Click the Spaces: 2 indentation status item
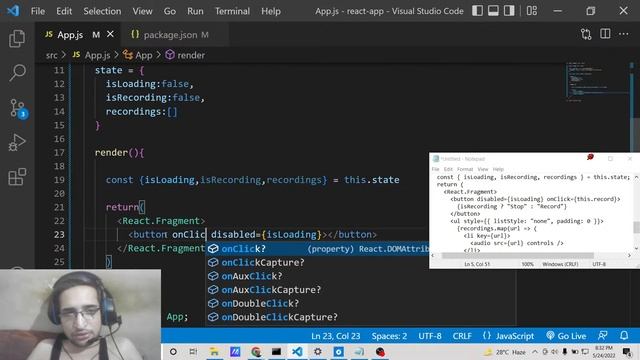640x360 pixels. 389,336
